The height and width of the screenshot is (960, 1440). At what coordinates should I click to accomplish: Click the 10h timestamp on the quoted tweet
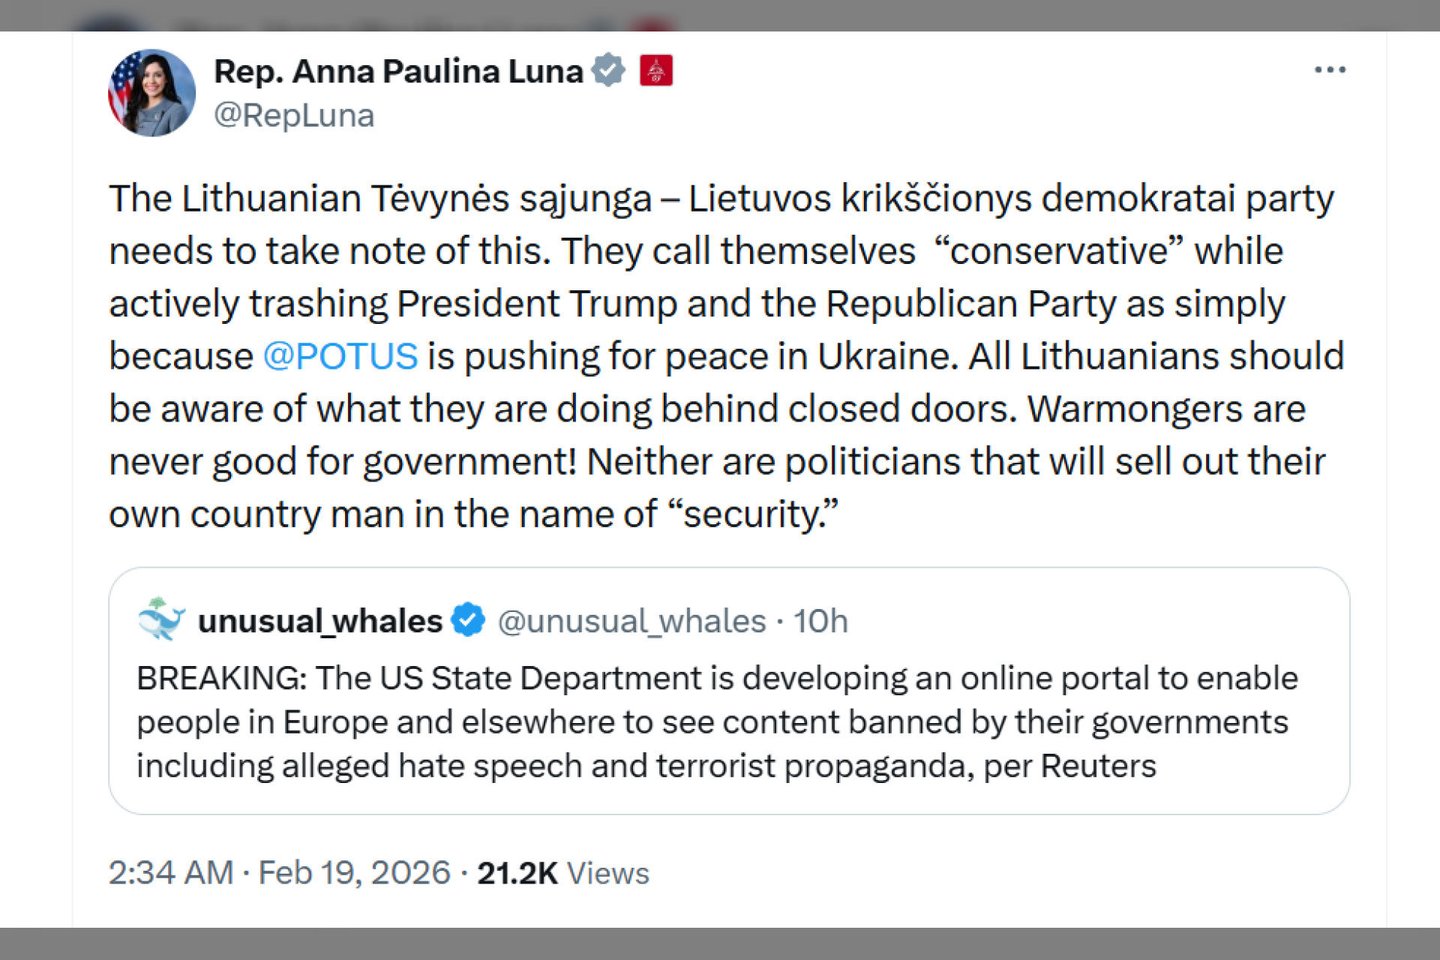tap(822, 621)
